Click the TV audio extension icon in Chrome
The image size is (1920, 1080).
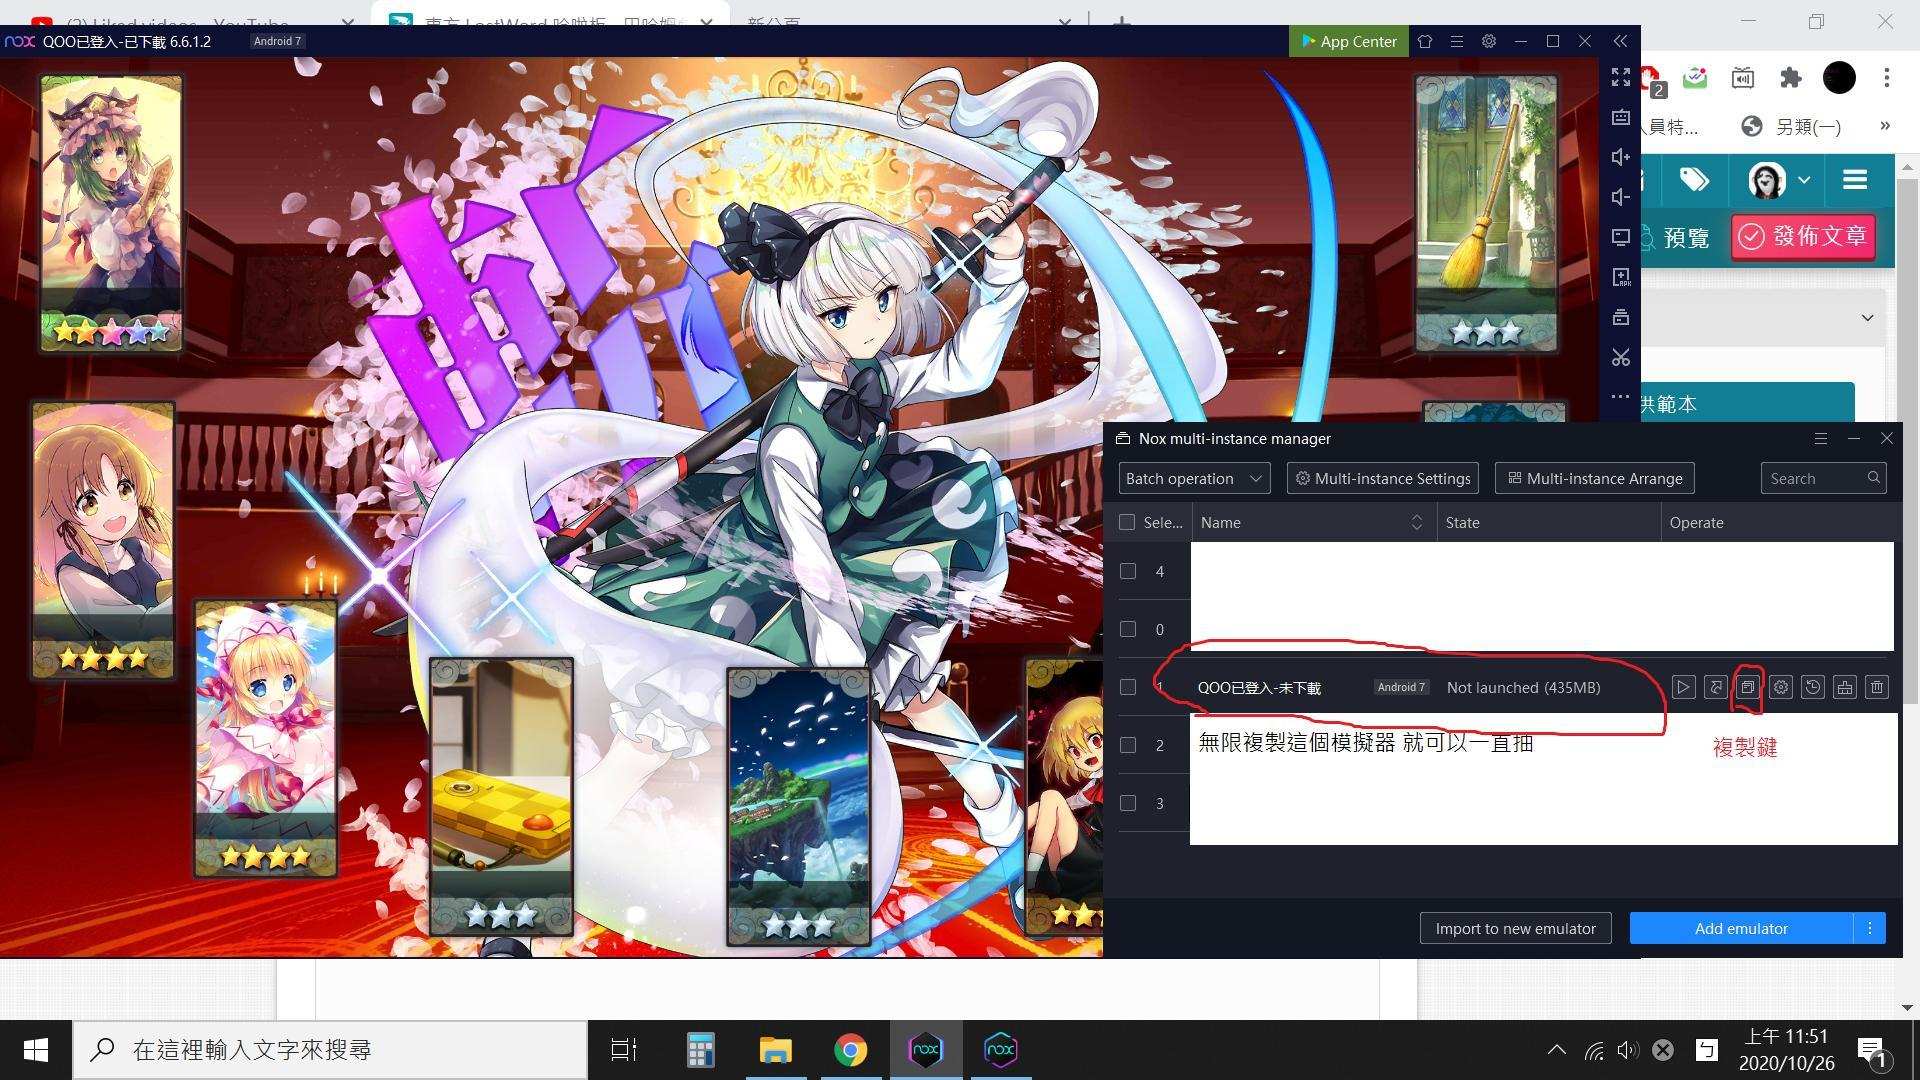pyautogui.click(x=1743, y=77)
